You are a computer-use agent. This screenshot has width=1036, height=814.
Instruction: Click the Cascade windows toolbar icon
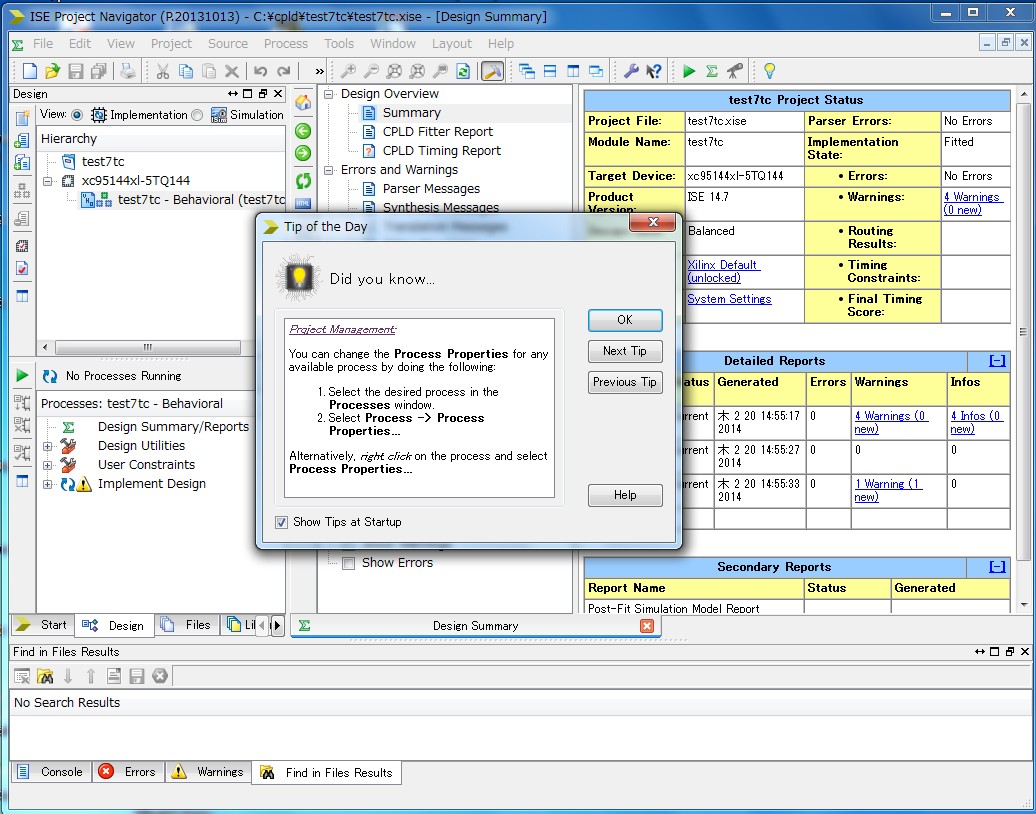[x=527, y=71]
